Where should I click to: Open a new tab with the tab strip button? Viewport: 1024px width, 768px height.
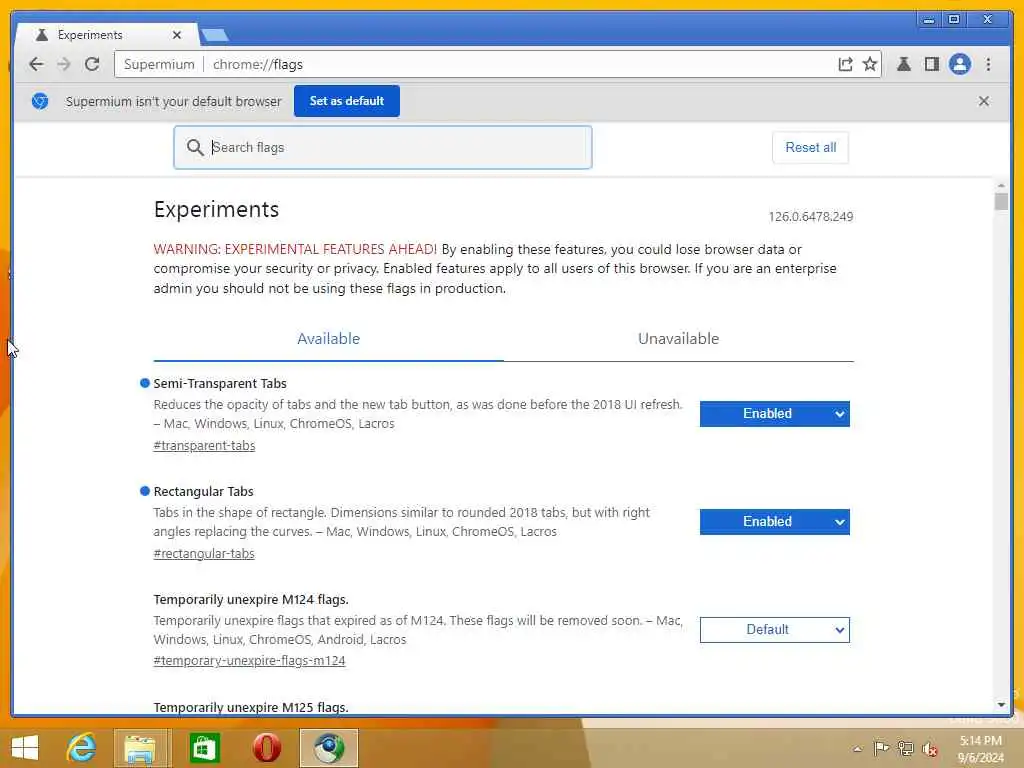pyautogui.click(x=214, y=35)
